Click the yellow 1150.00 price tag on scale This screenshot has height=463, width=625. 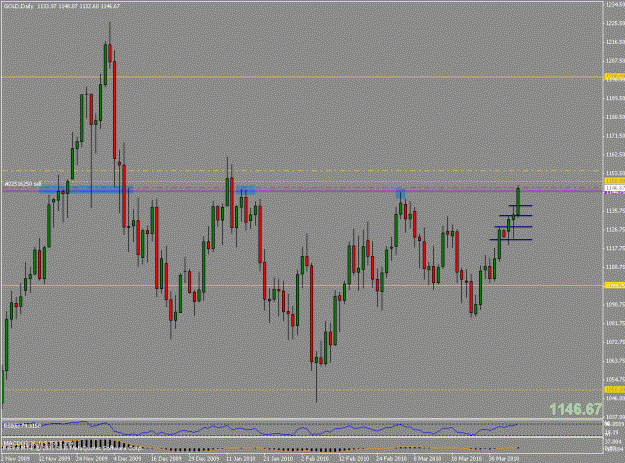614,181
